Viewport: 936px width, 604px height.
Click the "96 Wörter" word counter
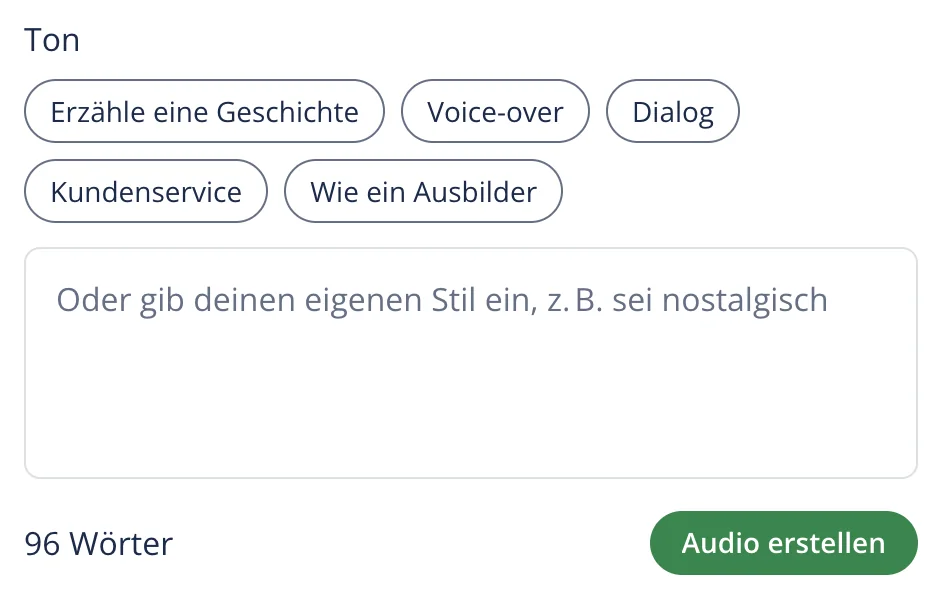click(x=100, y=544)
